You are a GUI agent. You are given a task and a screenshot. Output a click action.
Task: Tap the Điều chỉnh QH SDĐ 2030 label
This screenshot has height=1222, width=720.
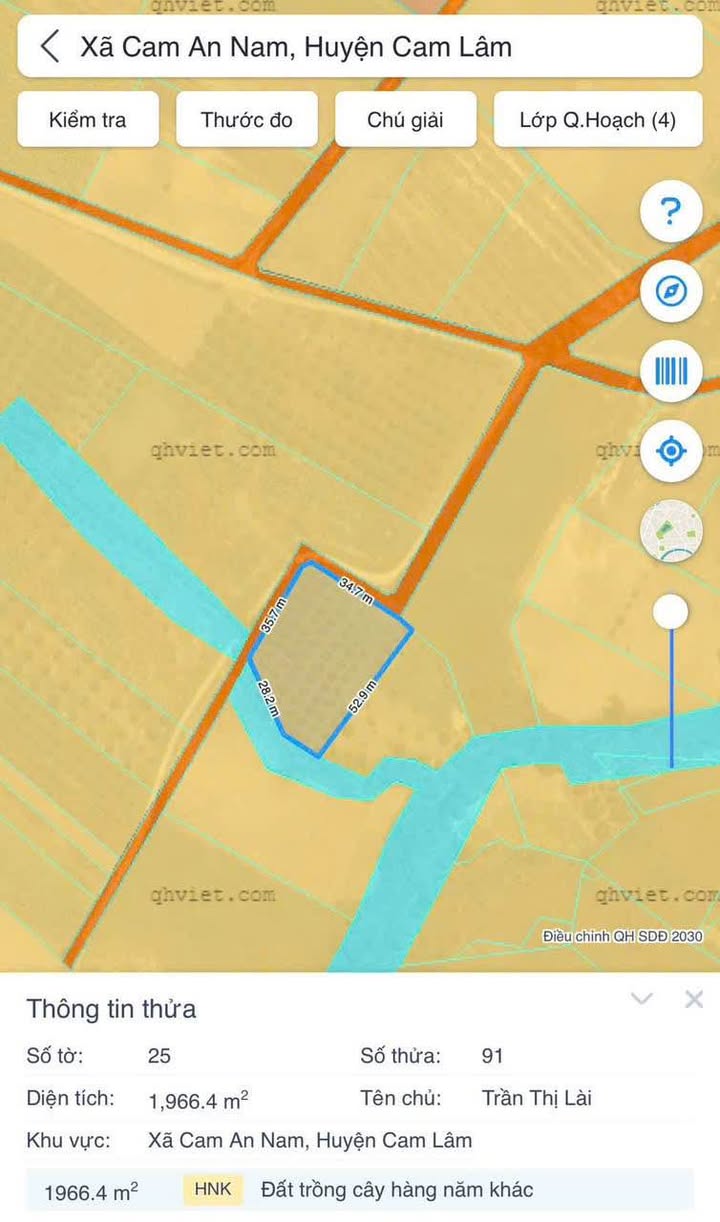pos(623,936)
